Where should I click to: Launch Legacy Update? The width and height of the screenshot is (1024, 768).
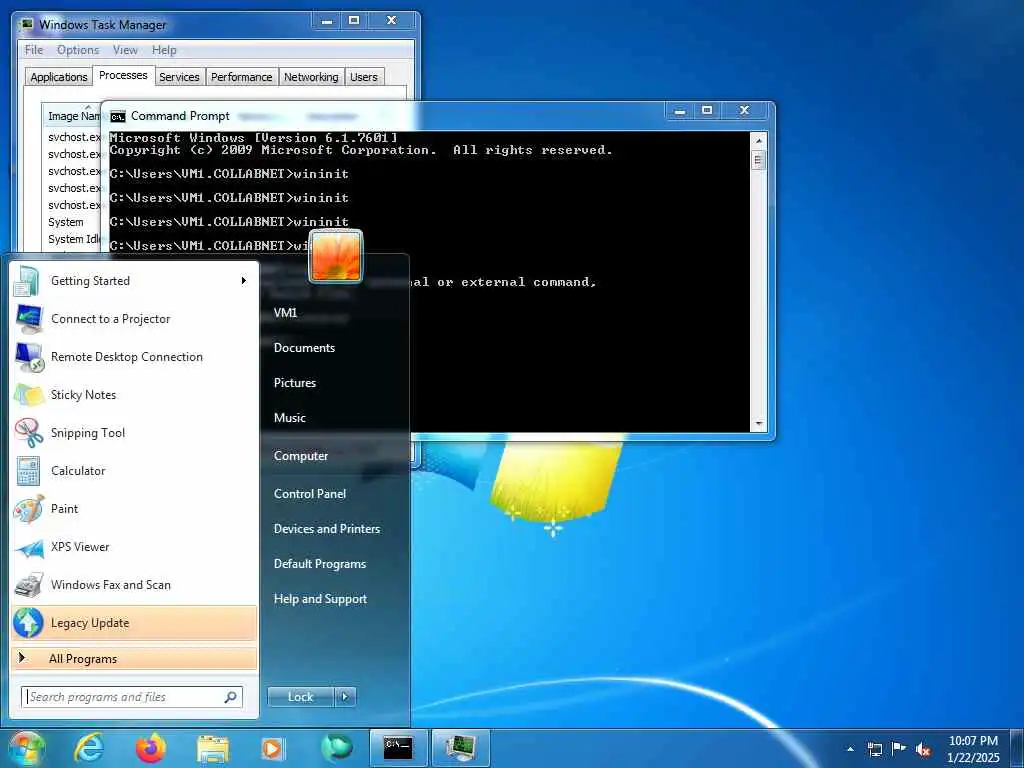pyautogui.click(x=134, y=623)
